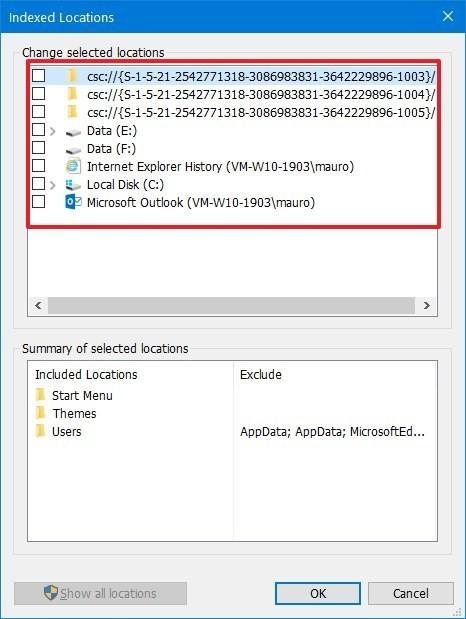Confirm with the OK button

318,593
